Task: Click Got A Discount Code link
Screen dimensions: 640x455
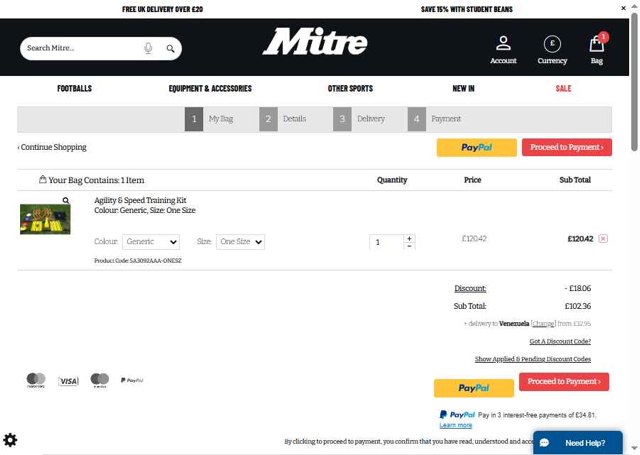Action: (560, 341)
